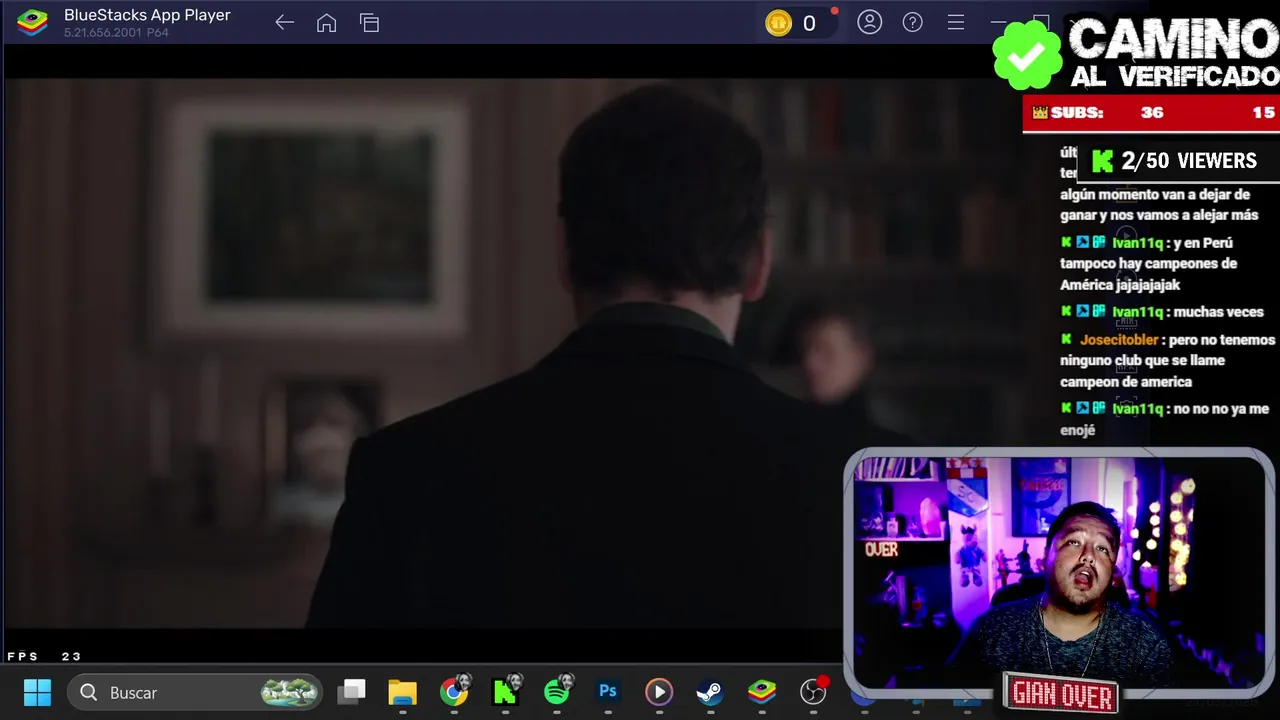Open the BlueStacks help question-mark icon
This screenshot has height=720, width=1280.
click(912, 22)
